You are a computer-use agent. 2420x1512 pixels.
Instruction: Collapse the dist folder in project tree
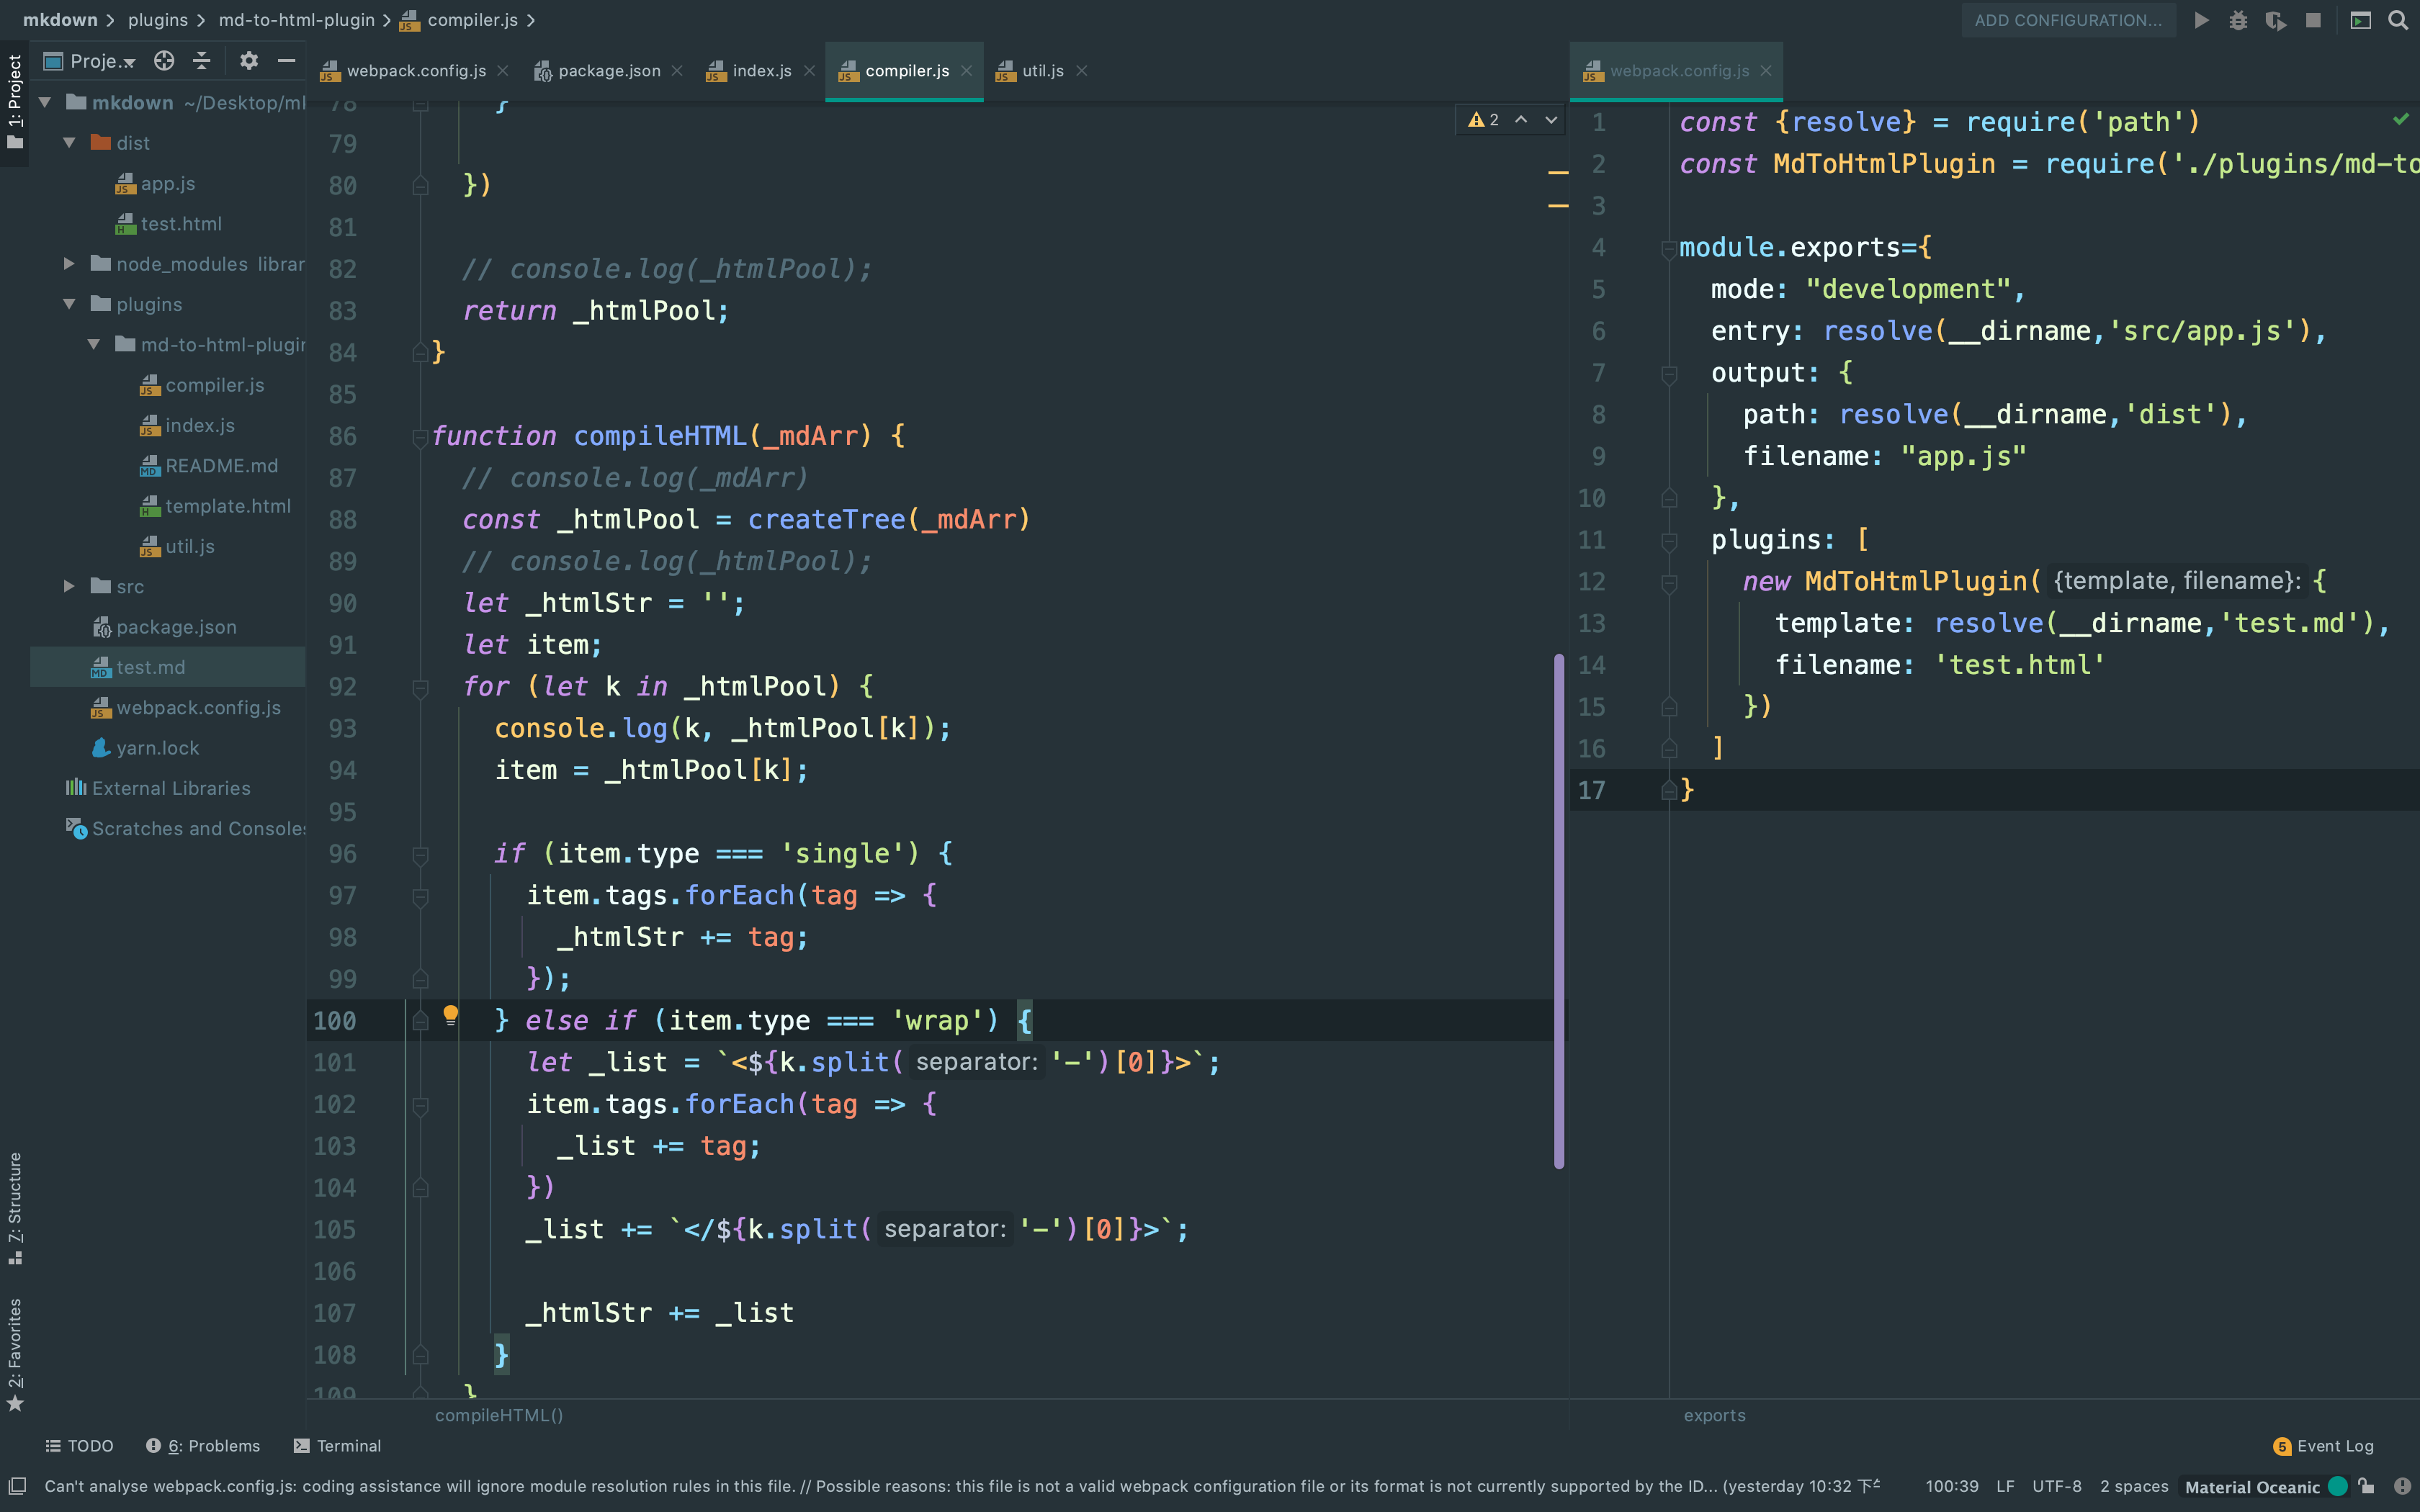coord(69,143)
